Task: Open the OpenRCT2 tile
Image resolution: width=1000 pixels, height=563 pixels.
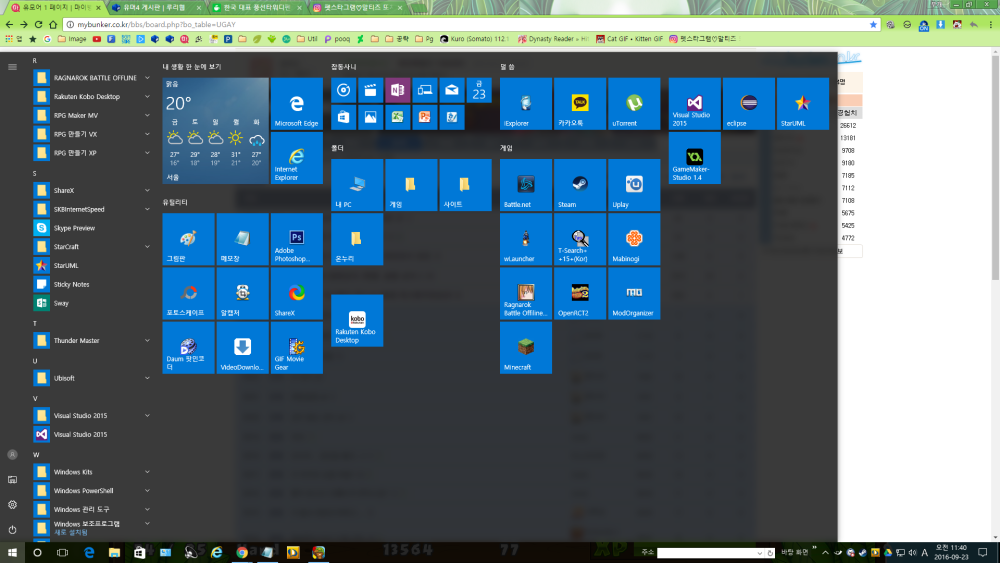Action: pyautogui.click(x=580, y=293)
